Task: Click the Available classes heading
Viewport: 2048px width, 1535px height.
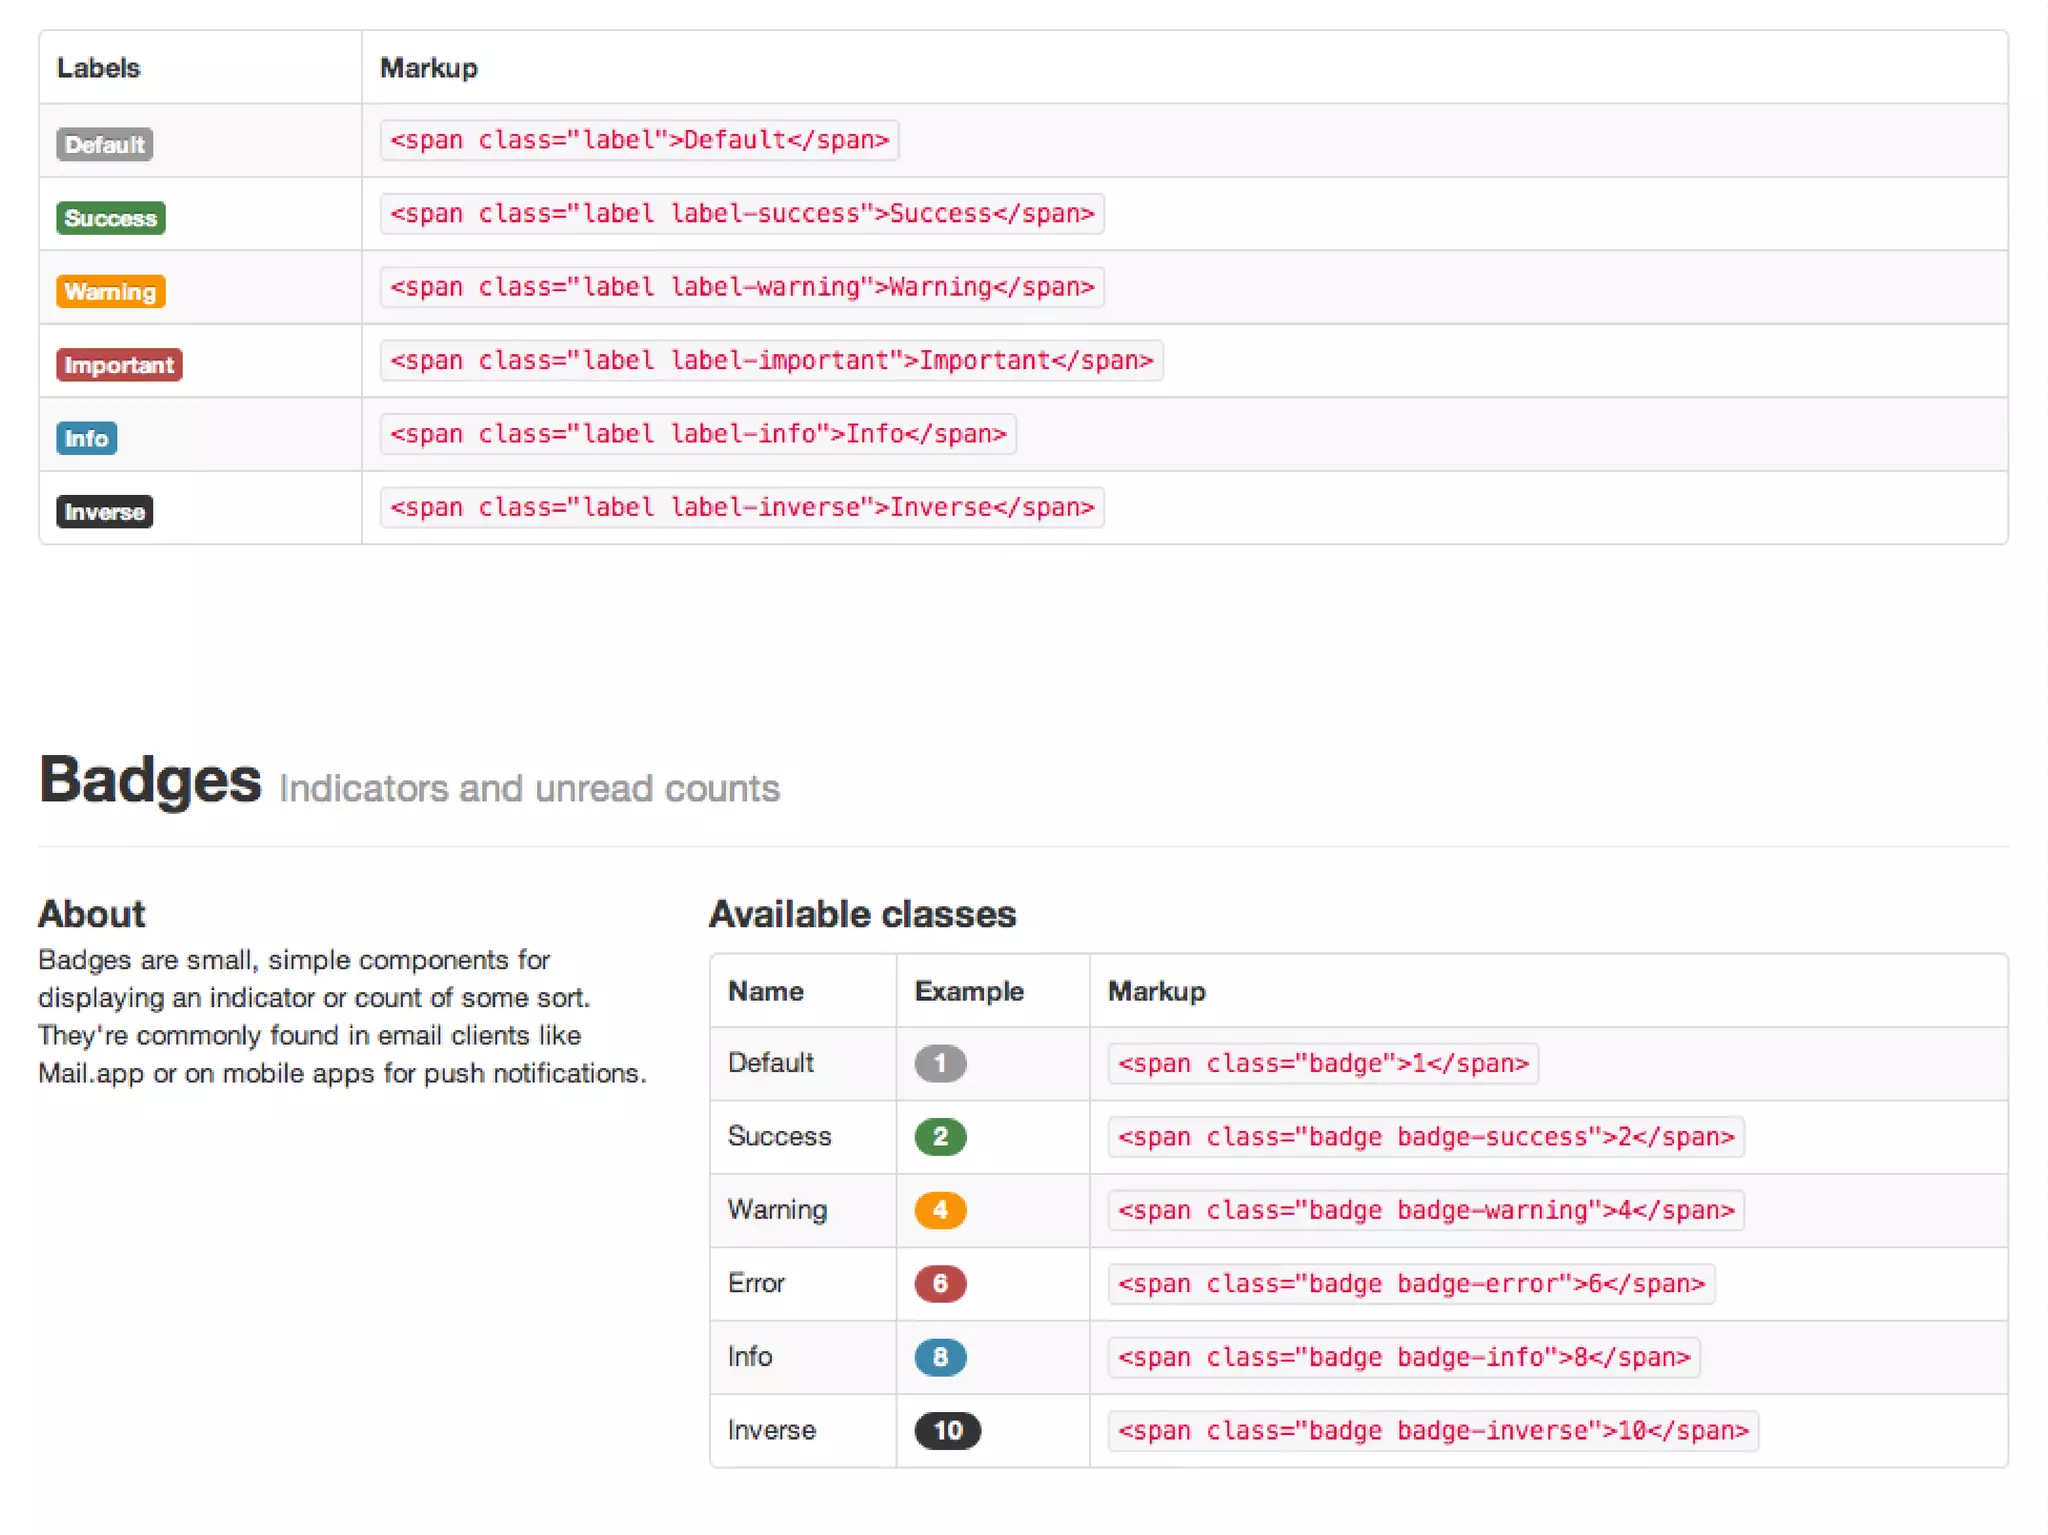Action: 862,914
